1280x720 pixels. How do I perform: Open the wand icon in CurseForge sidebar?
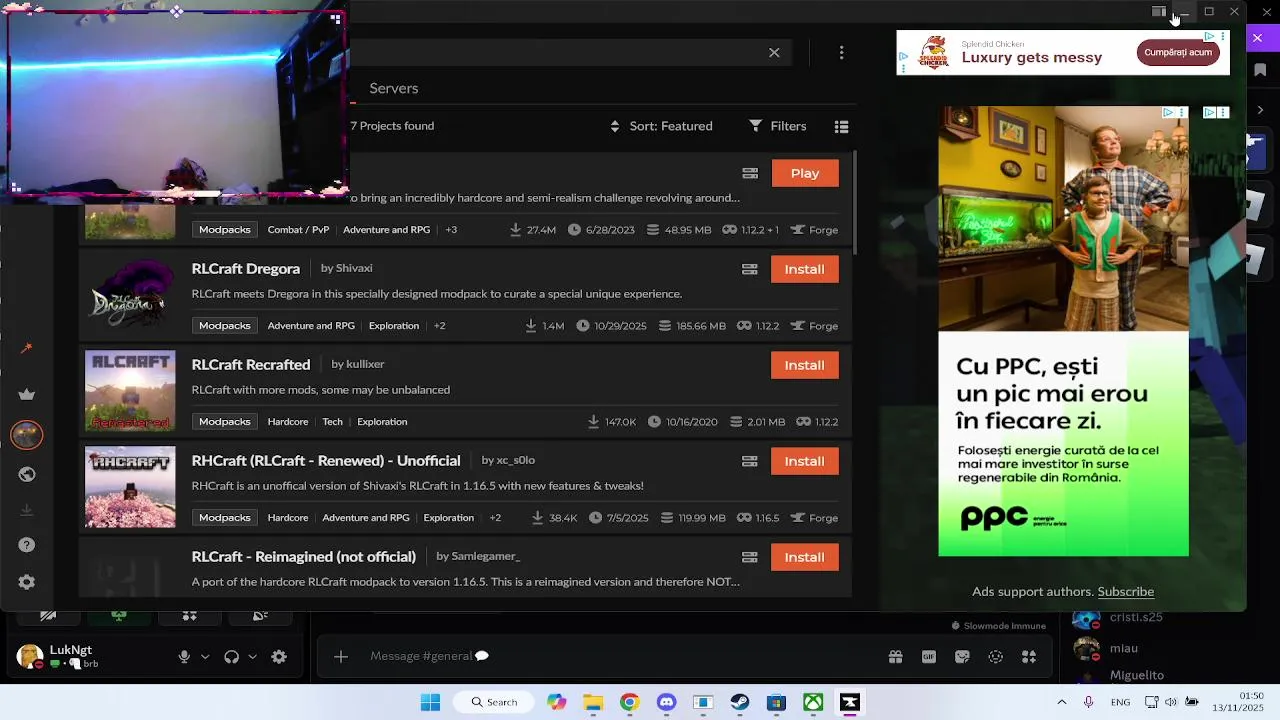[x=27, y=348]
